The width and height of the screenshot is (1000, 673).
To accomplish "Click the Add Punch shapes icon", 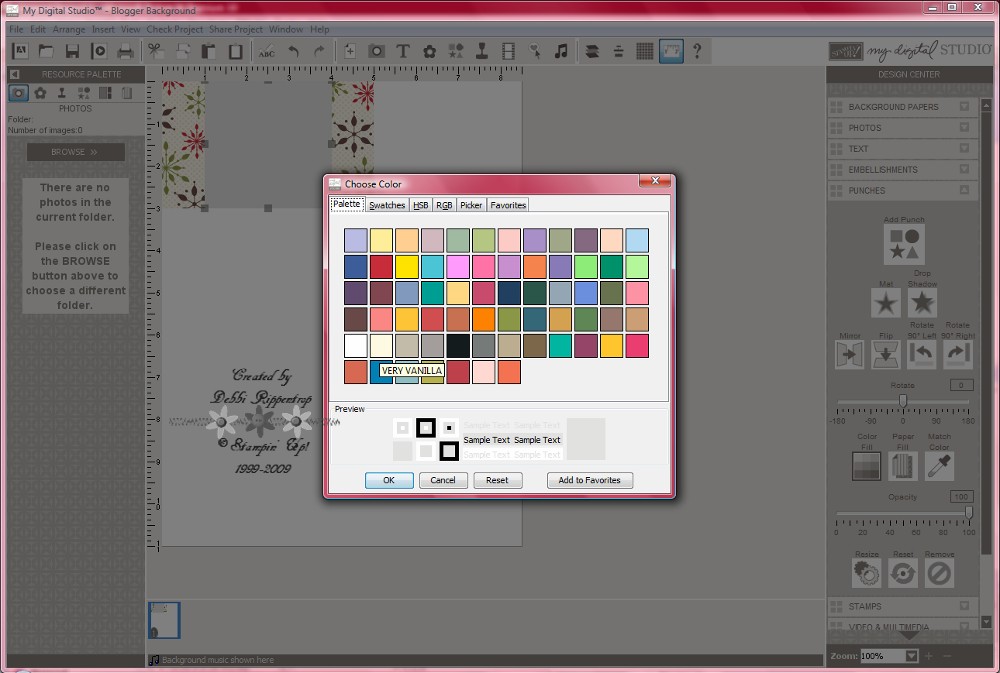I will pos(904,244).
